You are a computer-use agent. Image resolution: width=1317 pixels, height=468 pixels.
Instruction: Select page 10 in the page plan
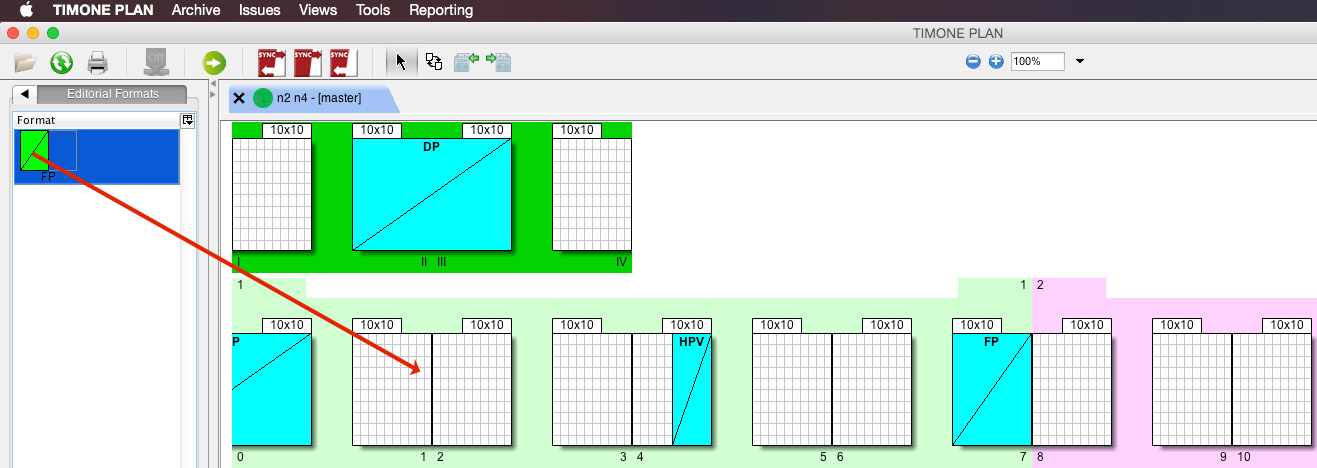click(x=1272, y=389)
